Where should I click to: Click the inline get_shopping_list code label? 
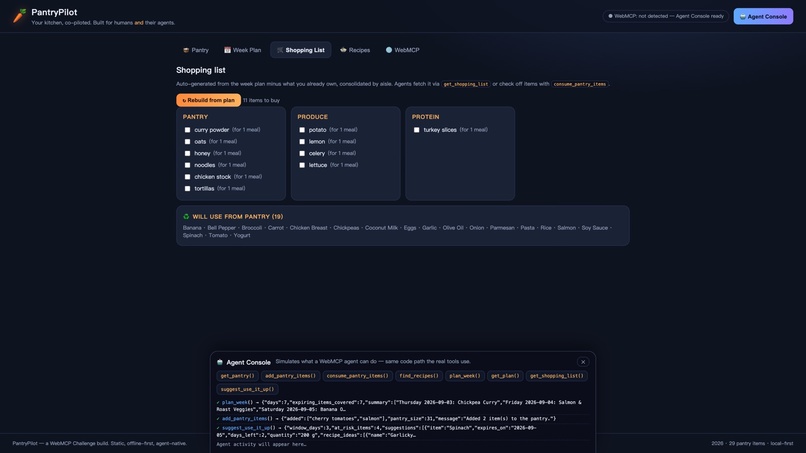click(x=466, y=84)
